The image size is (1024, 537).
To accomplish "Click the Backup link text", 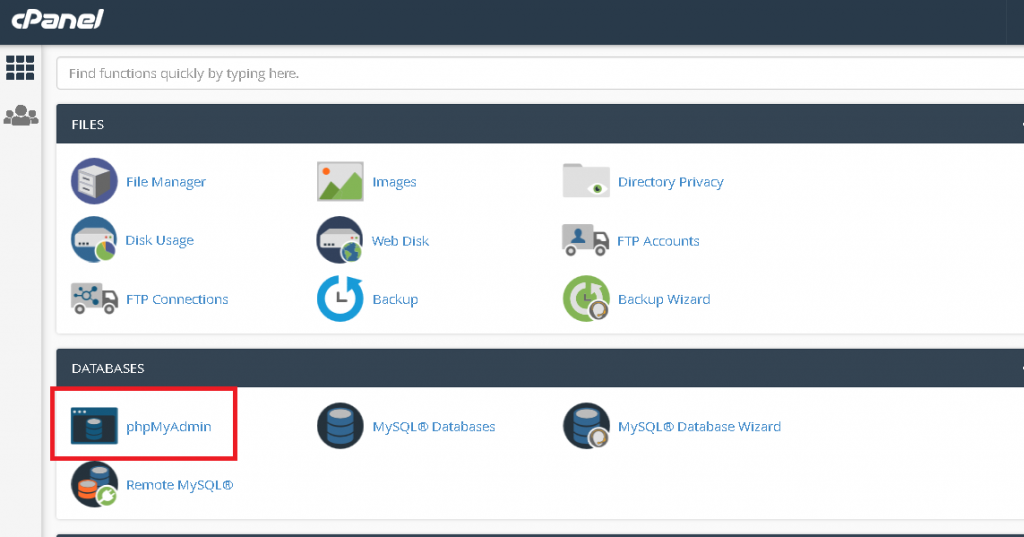I will [395, 299].
